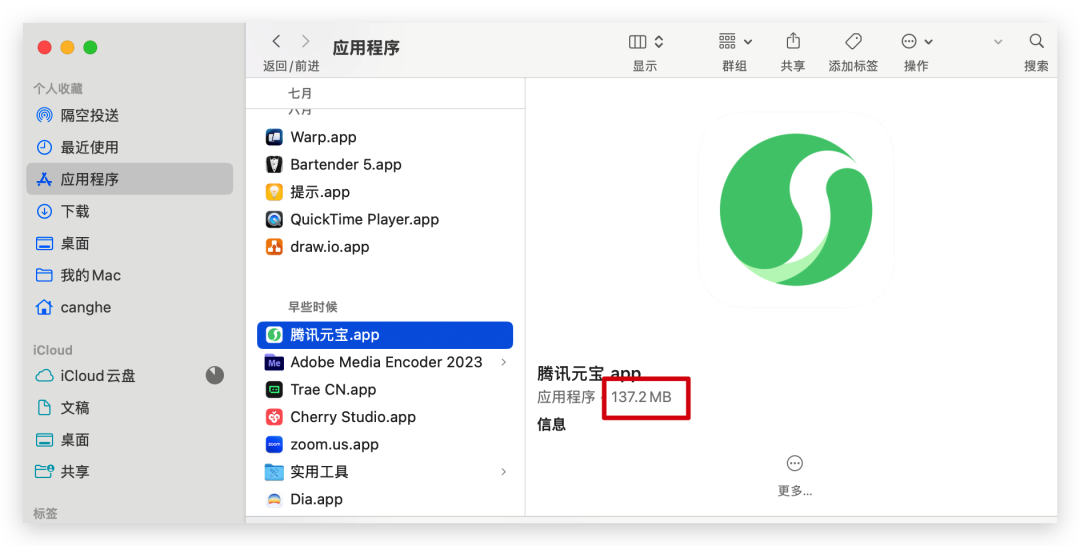
Task: Click the Dia app icon
Action: pyautogui.click(x=274, y=499)
